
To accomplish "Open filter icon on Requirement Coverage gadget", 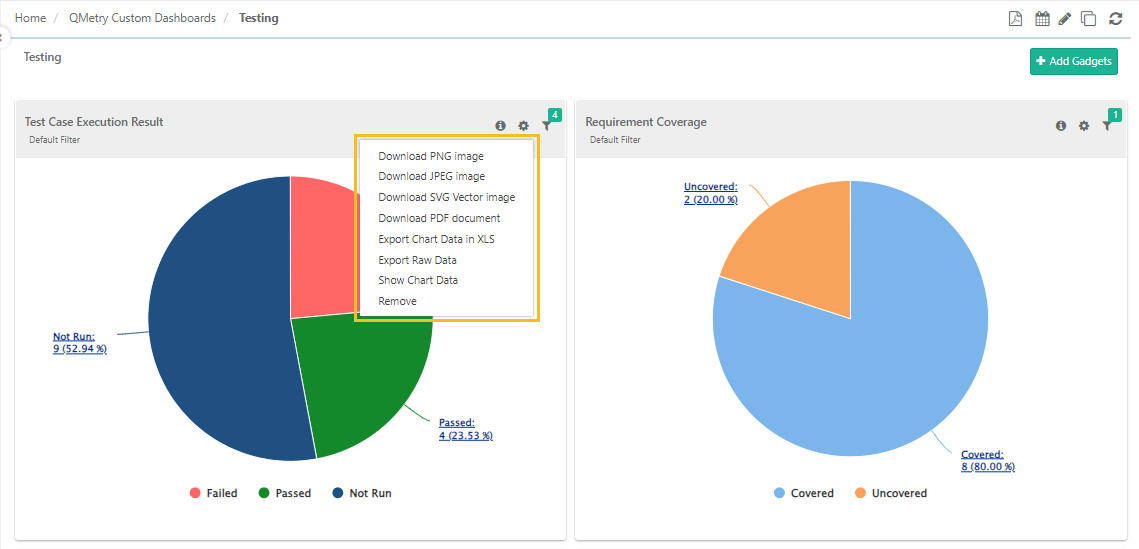I will coord(1107,126).
